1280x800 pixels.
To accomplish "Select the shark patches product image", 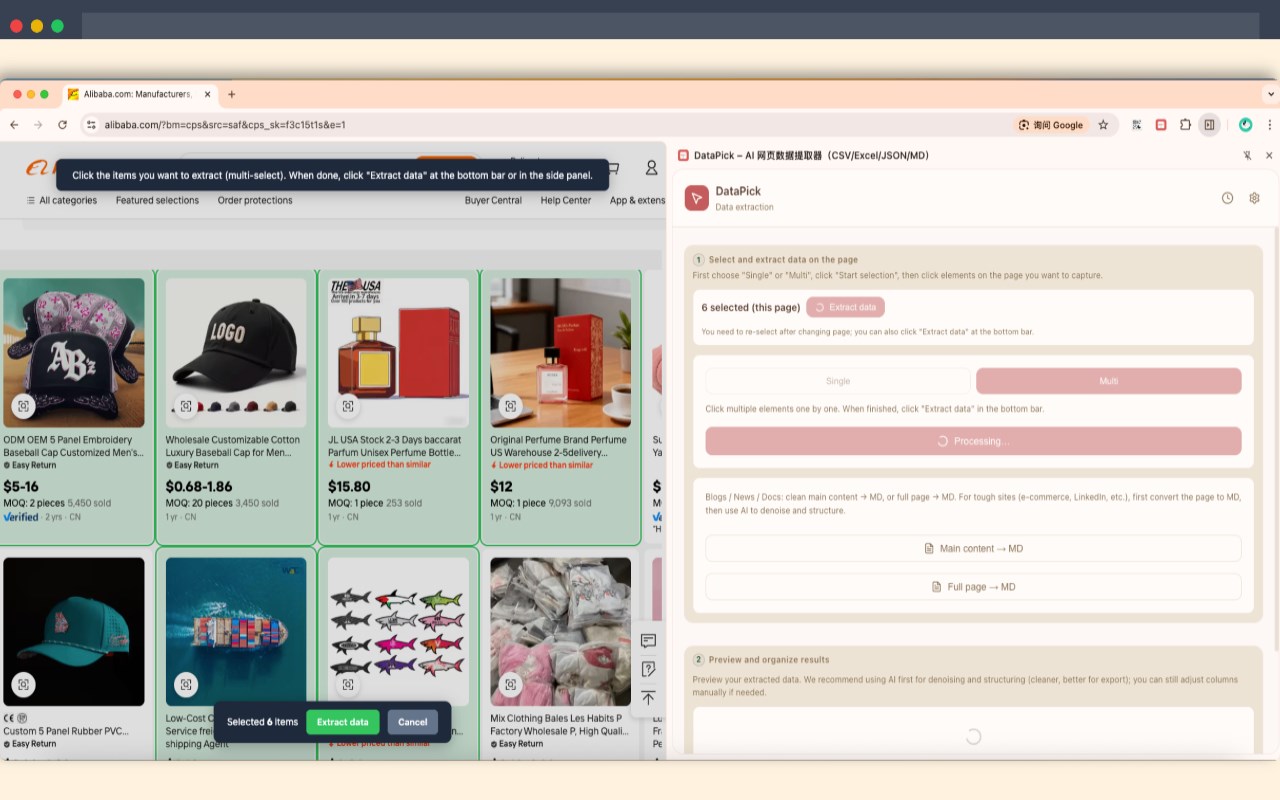I will tap(399, 632).
